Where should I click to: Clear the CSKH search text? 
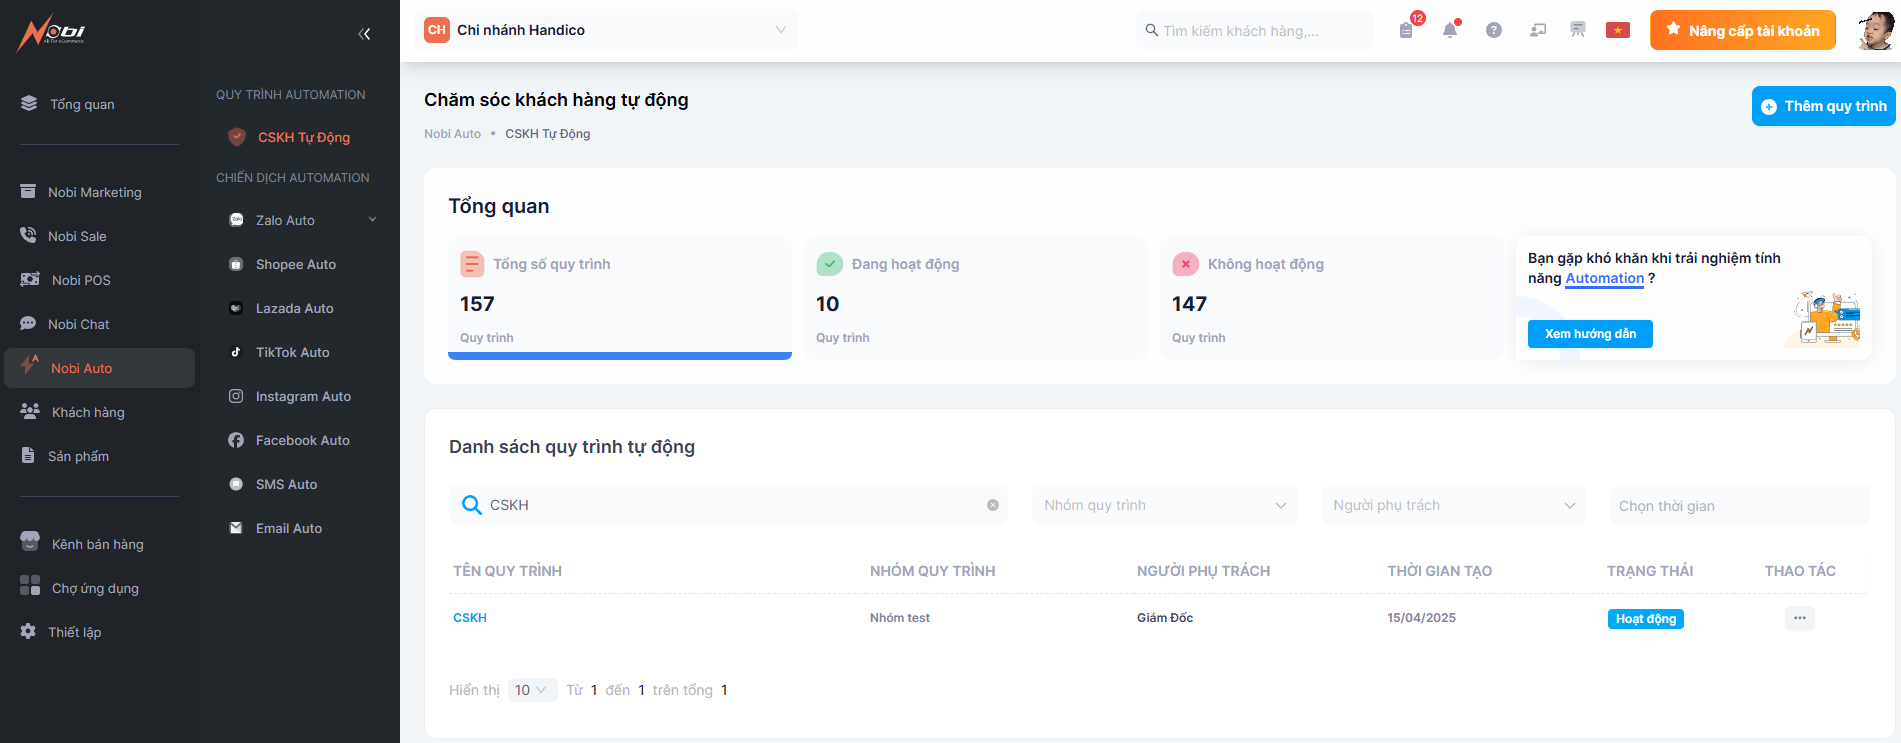coord(992,505)
